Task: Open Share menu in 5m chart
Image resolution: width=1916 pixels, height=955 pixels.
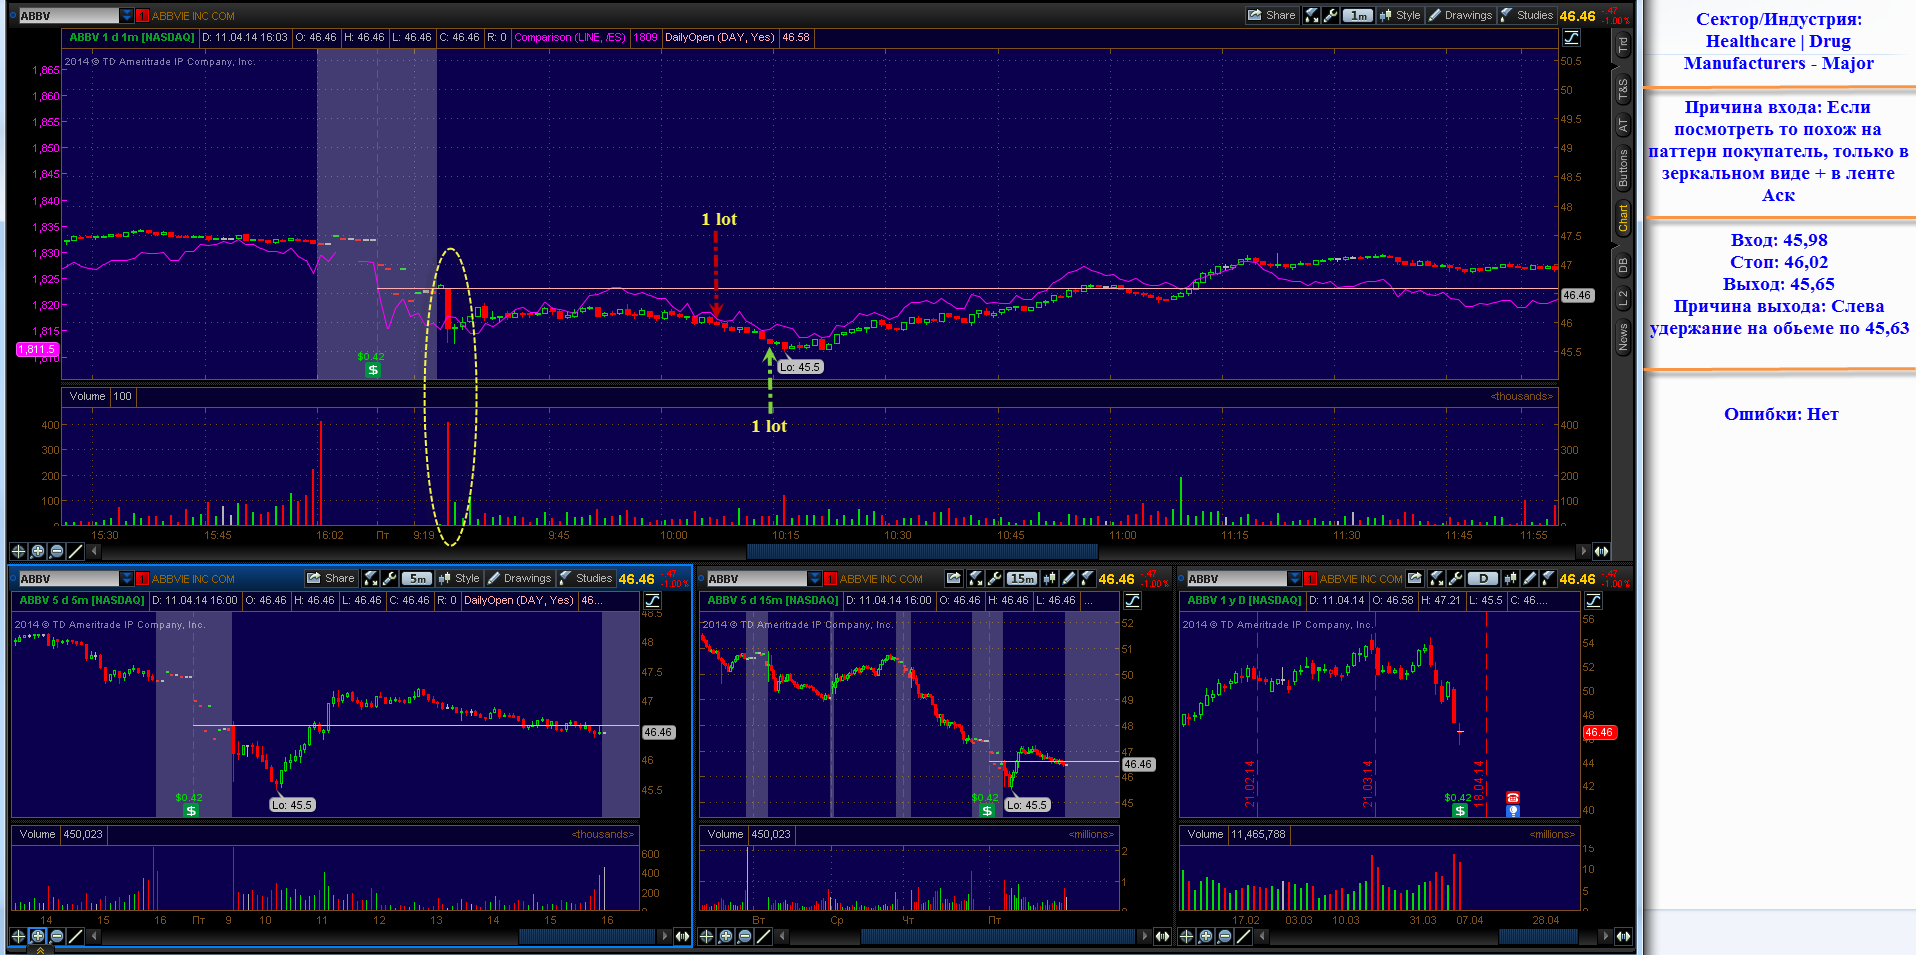Action: coord(331,578)
